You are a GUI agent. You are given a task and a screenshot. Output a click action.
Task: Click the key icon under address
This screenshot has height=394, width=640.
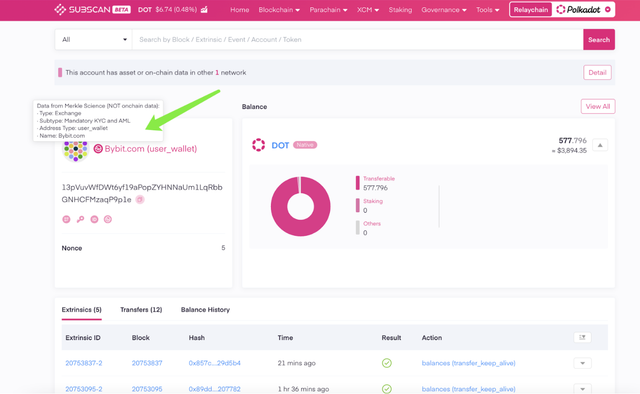80,219
